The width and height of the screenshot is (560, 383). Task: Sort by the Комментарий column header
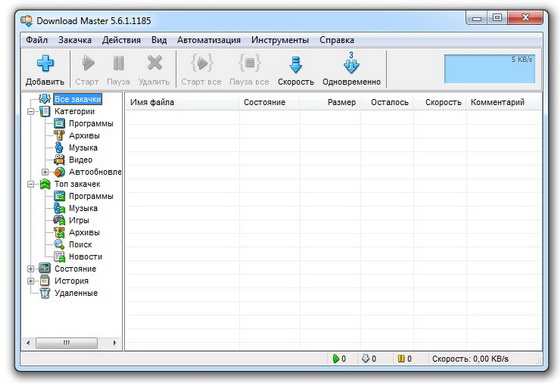(x=504, y=102)
